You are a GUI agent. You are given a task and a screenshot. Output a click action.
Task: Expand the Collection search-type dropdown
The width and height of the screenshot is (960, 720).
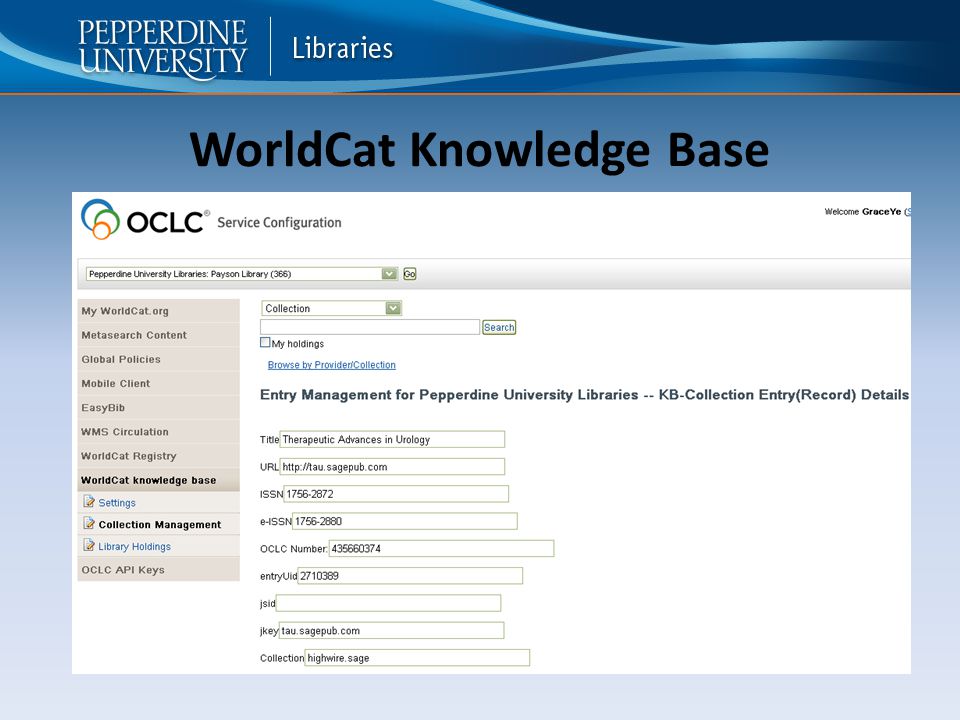coord(331,308)
